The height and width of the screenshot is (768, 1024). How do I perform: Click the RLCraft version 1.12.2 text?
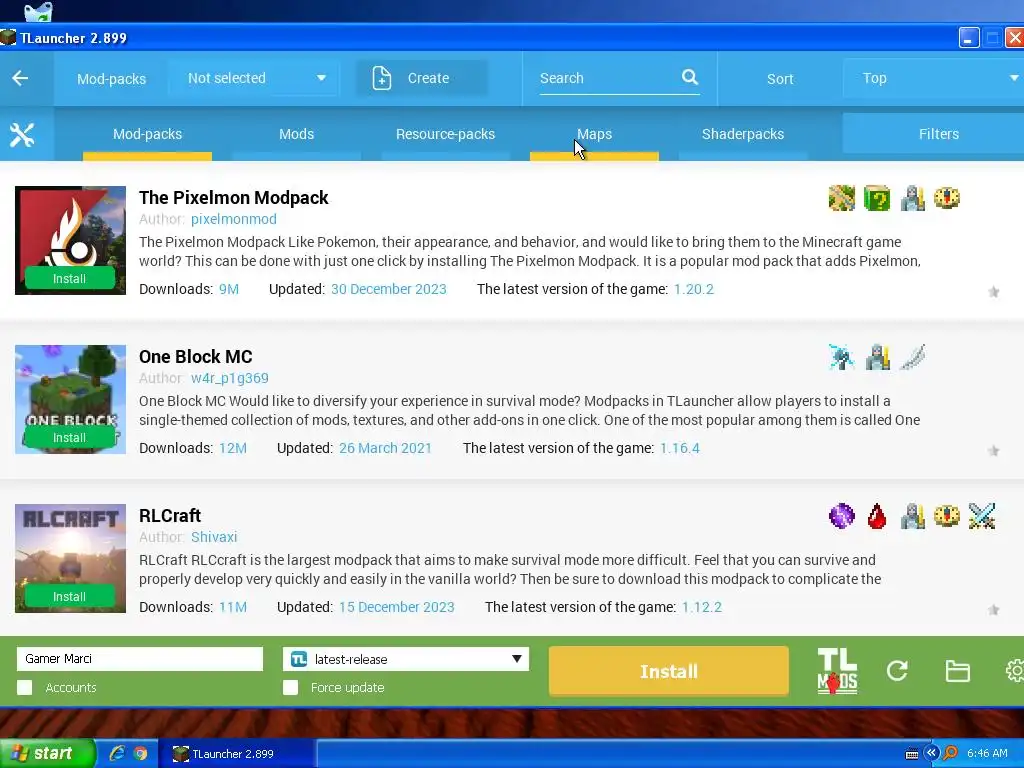(702, 607)
